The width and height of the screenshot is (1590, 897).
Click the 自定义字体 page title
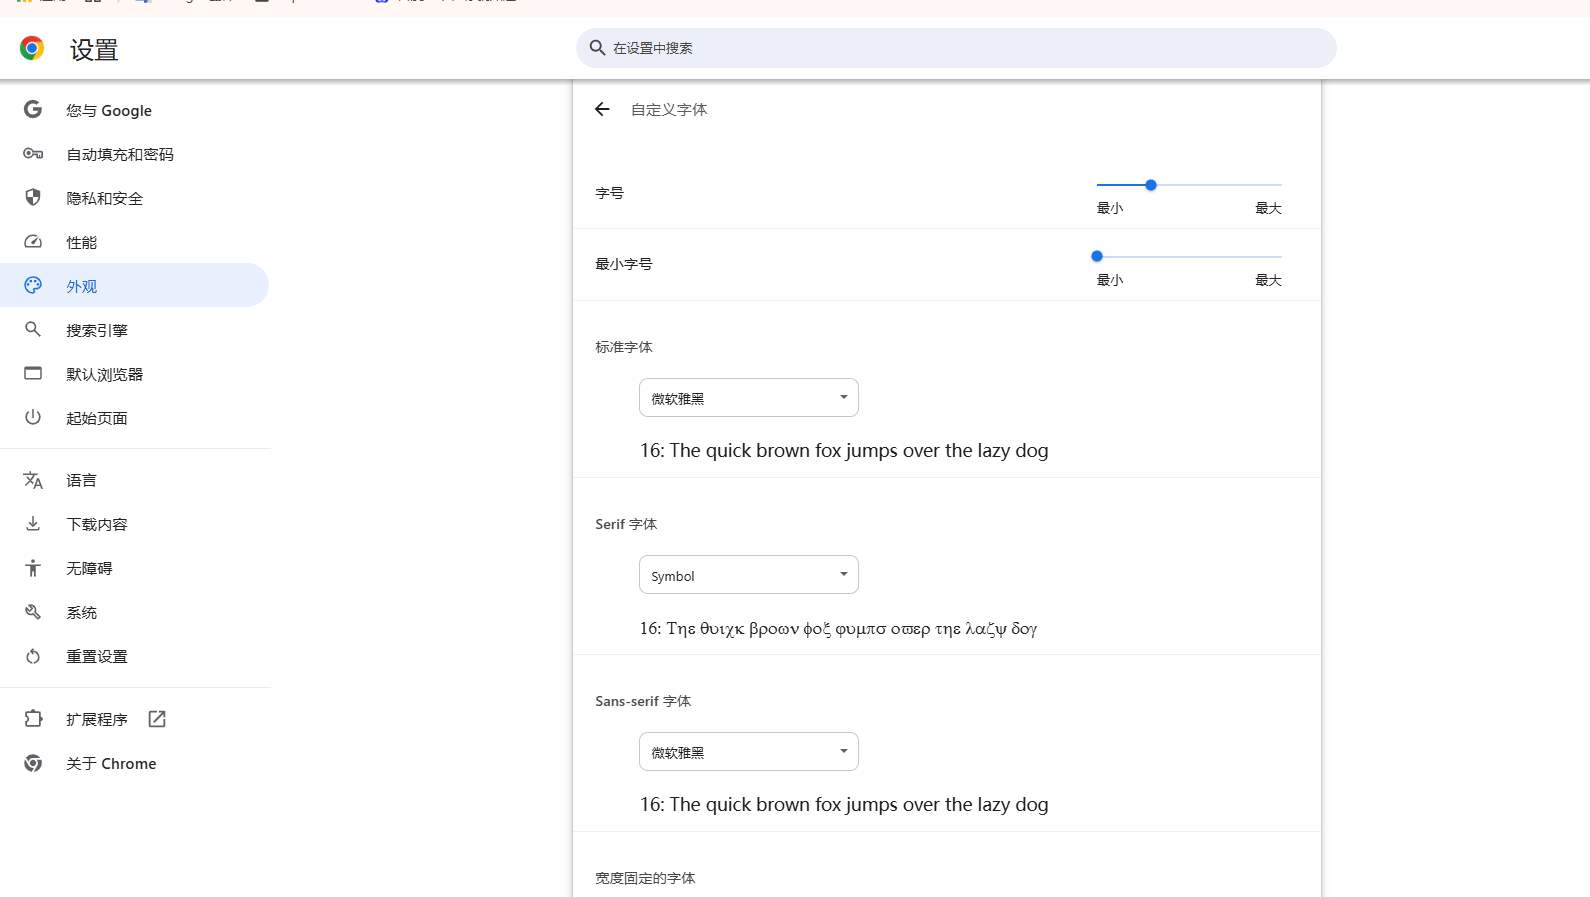pyautogui.click(x=669, y=110)
